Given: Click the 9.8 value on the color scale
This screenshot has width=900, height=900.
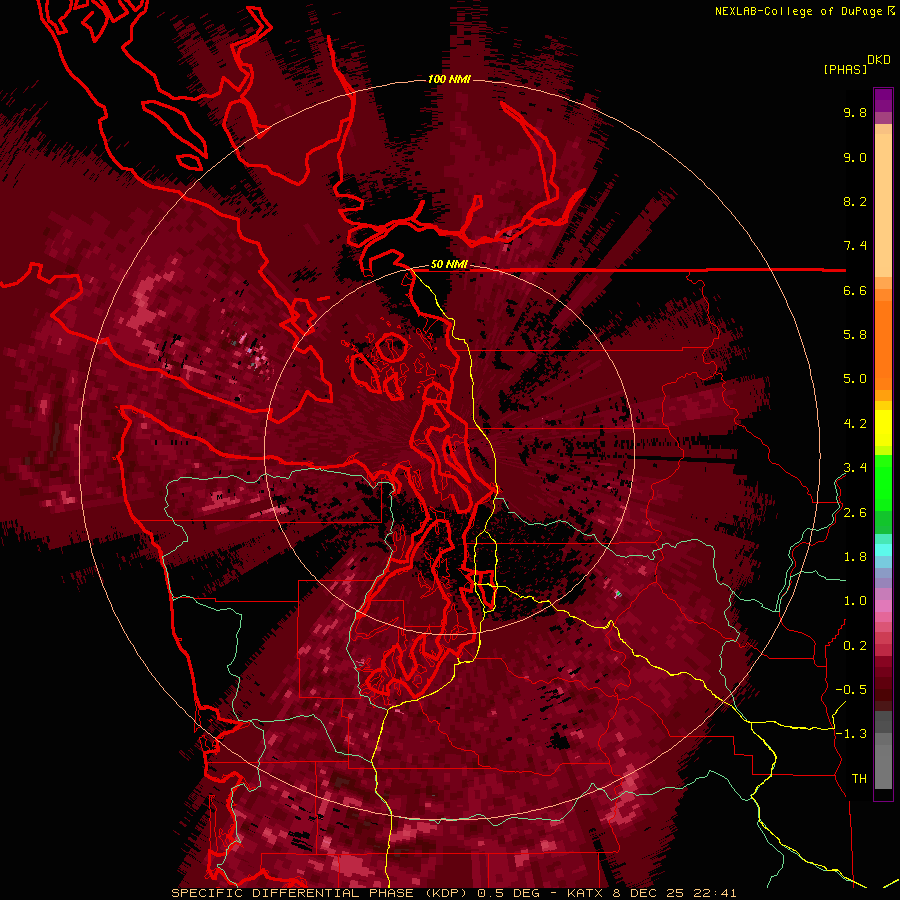Looking at the screenshot, I should 855,112.
